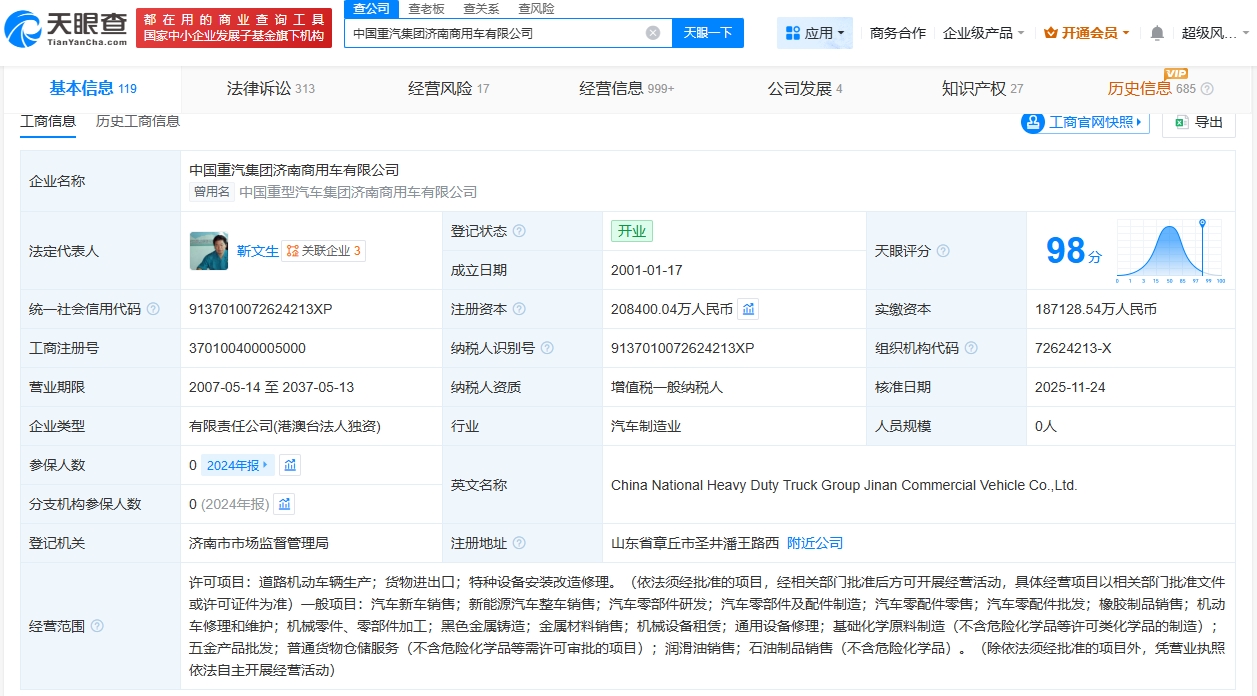The height and width of the screenshot is (696, 1257).
Task: Select the 历史工商信息 sub-tab
Action: click(x=138, y=121)
